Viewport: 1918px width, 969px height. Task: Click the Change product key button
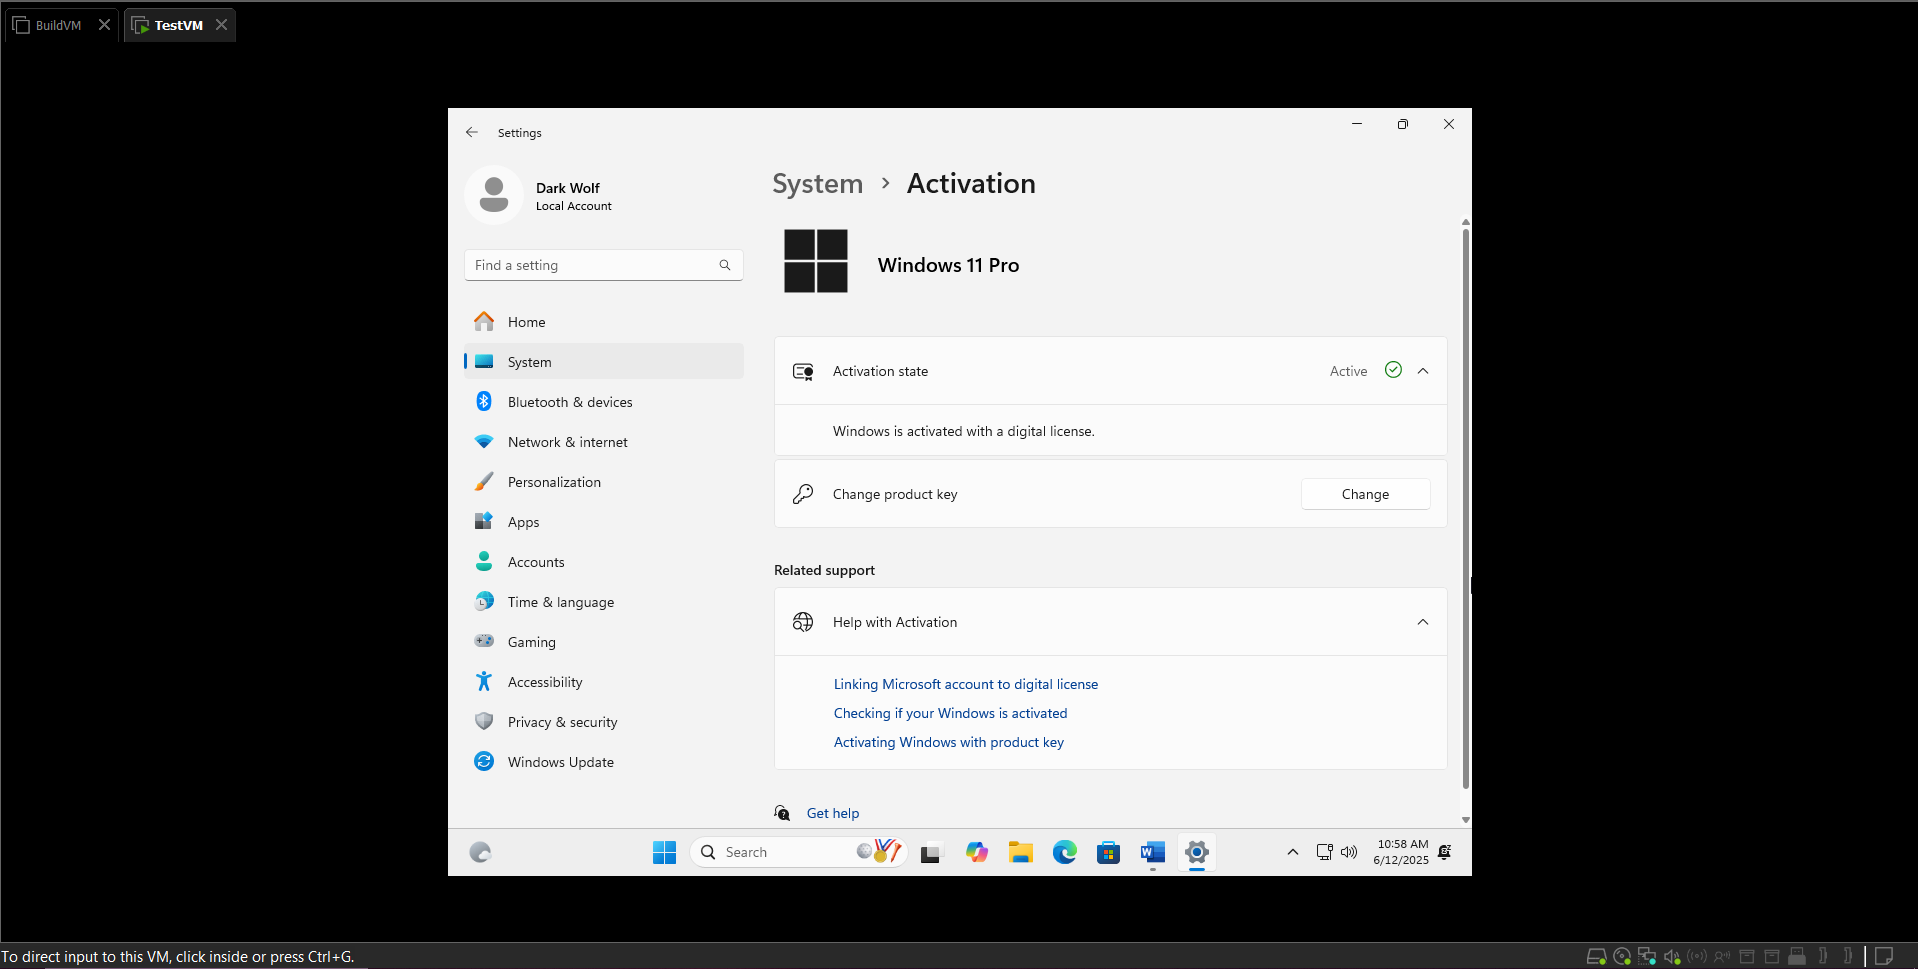coord(1365,494)
